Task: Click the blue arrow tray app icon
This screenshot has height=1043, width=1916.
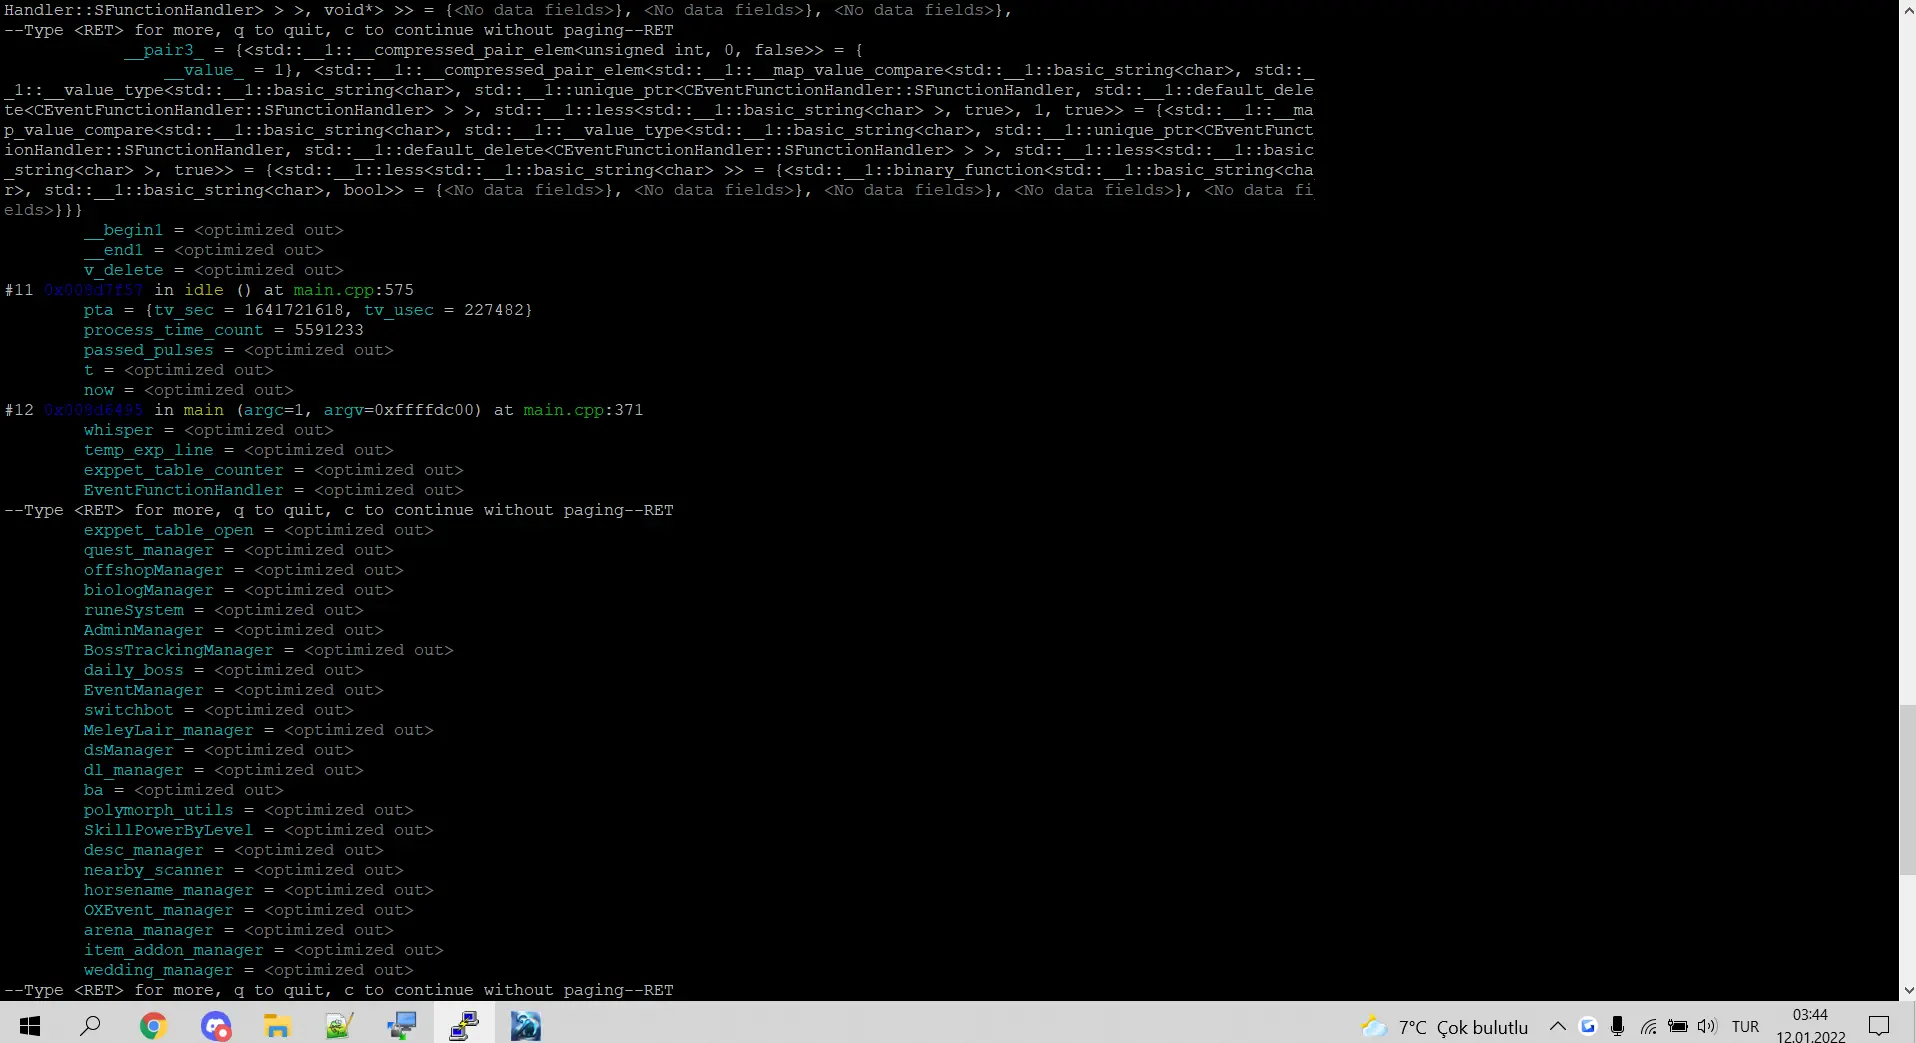Action: [1588, 1026]
